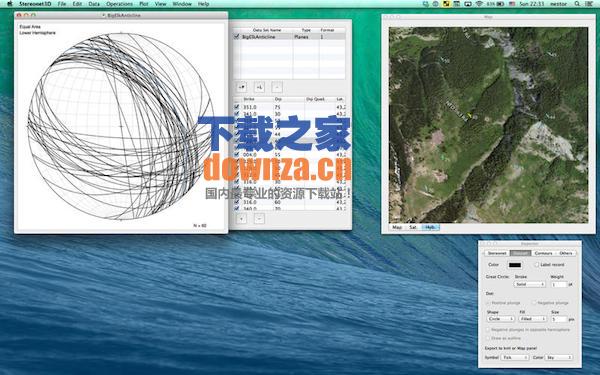This screenshot has width=600, height=375.
Task: Click the US flag input source icon
Action: coord(512,4)
